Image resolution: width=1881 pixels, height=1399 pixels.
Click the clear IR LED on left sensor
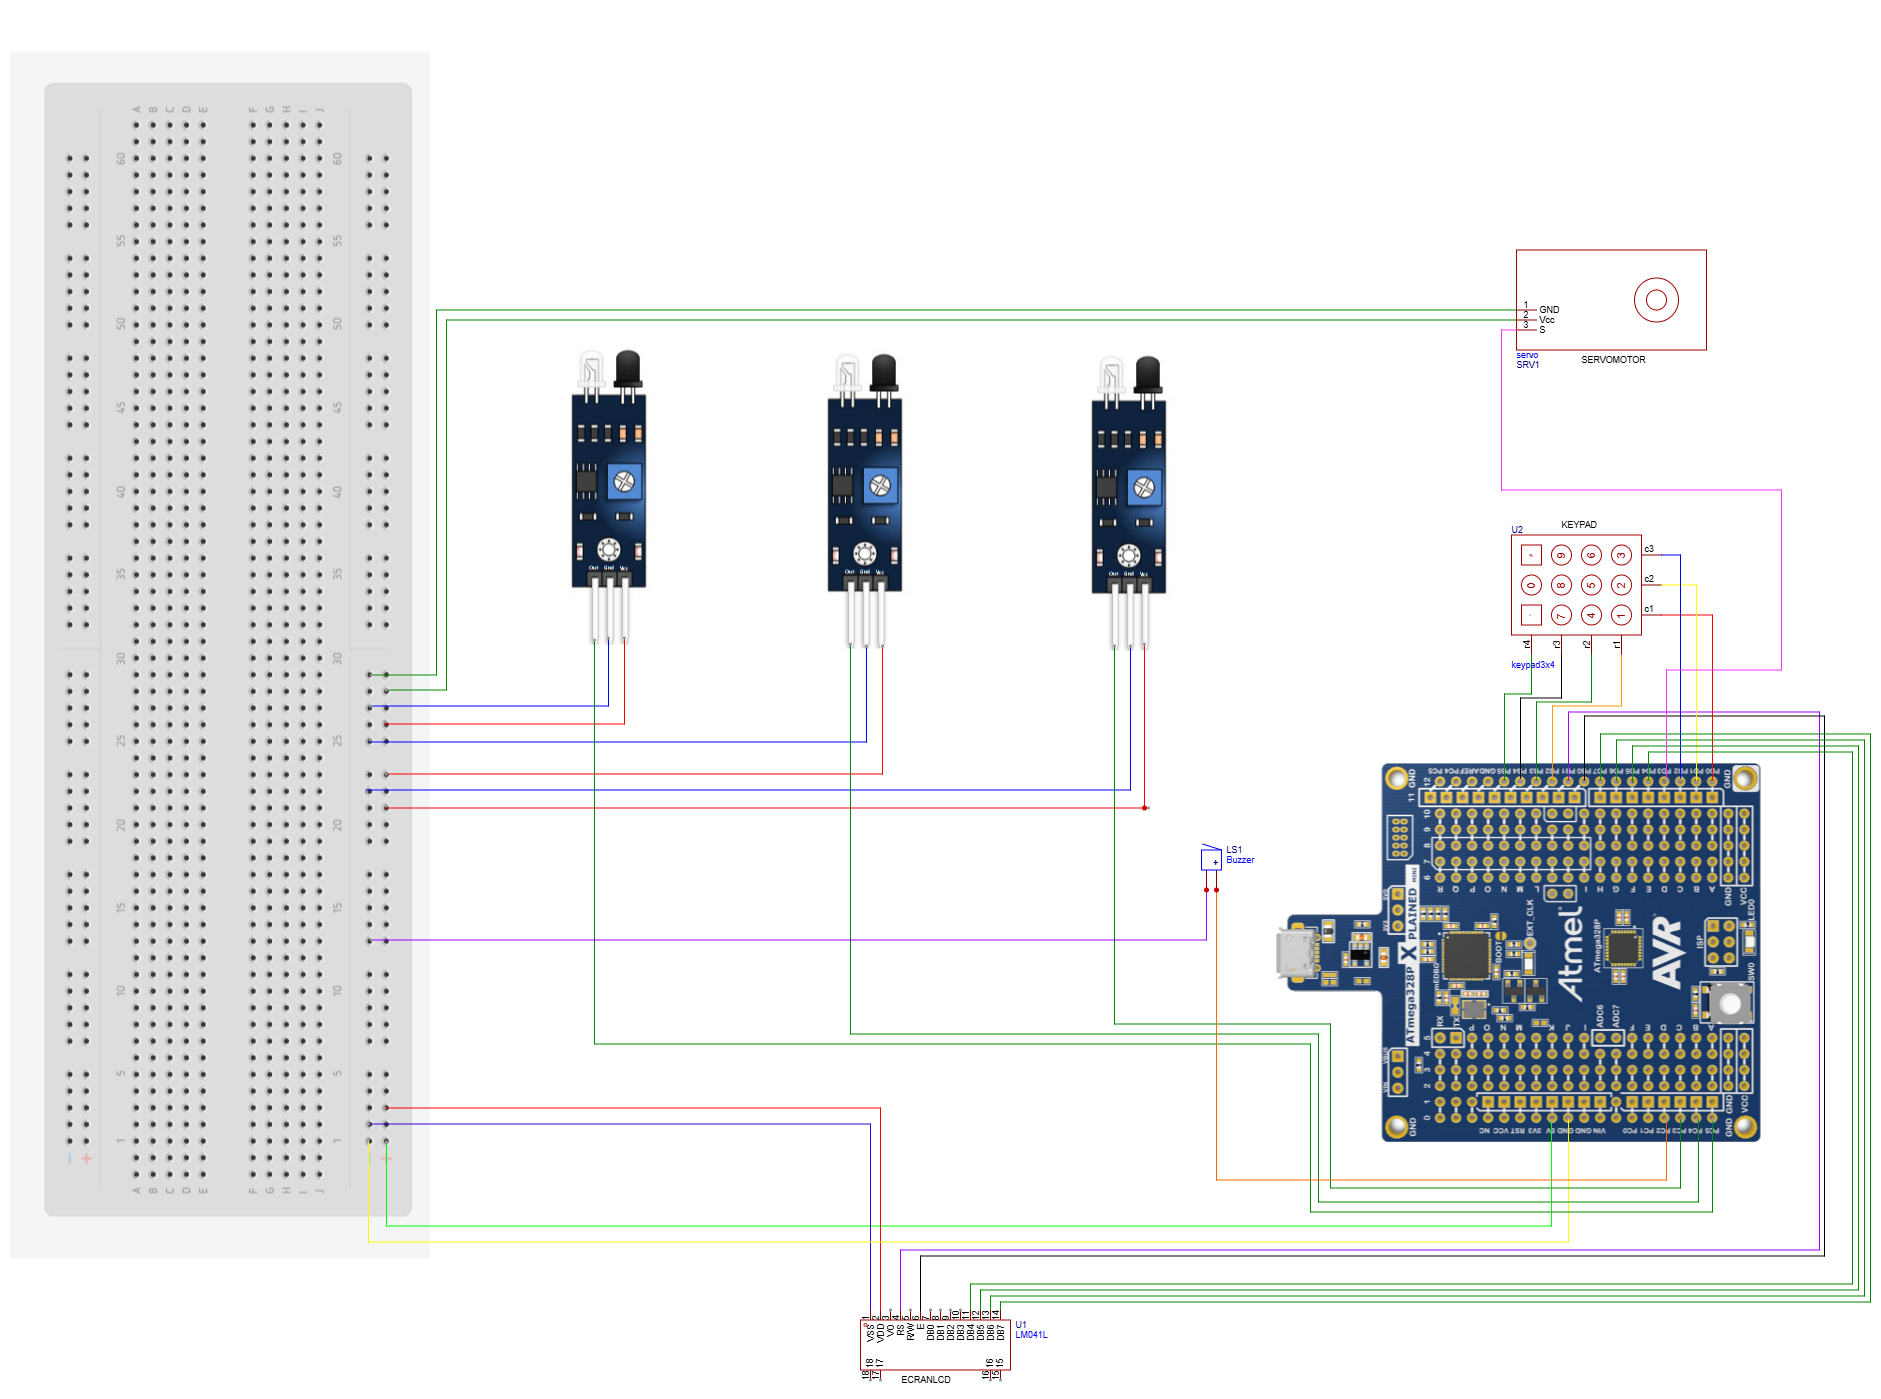pos(591,372)
